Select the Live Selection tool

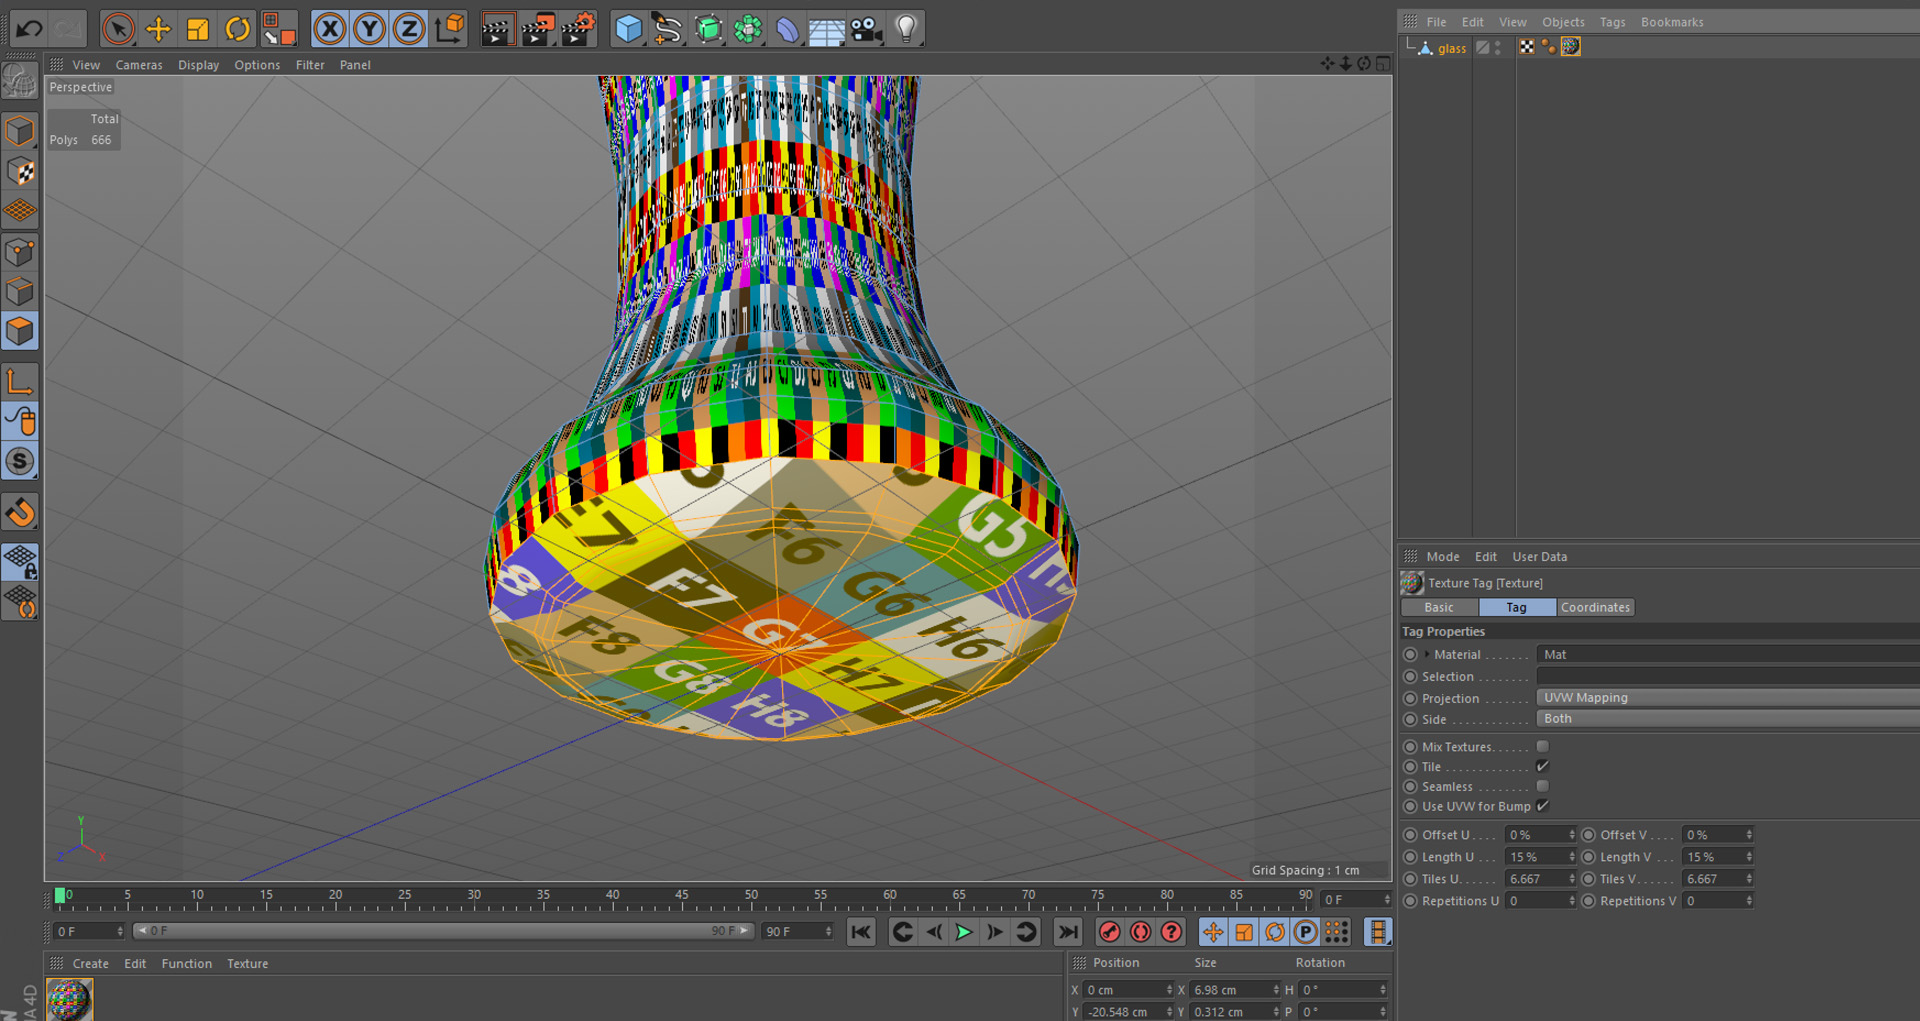pyautogui.click(x=118, y=29)
